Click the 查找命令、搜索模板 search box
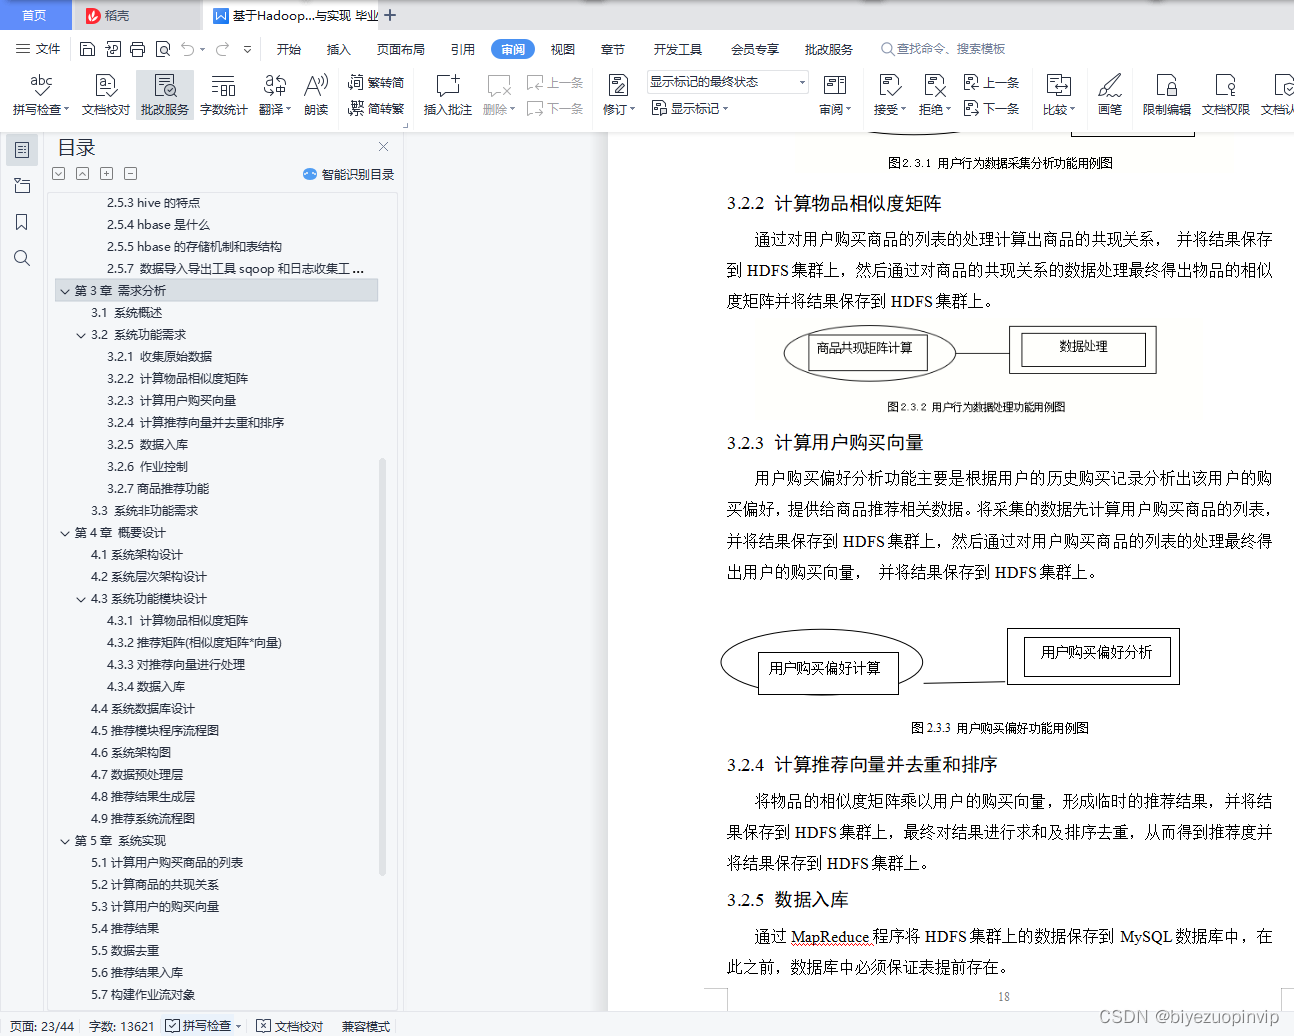1294x1036 pixels. point(943,49)
